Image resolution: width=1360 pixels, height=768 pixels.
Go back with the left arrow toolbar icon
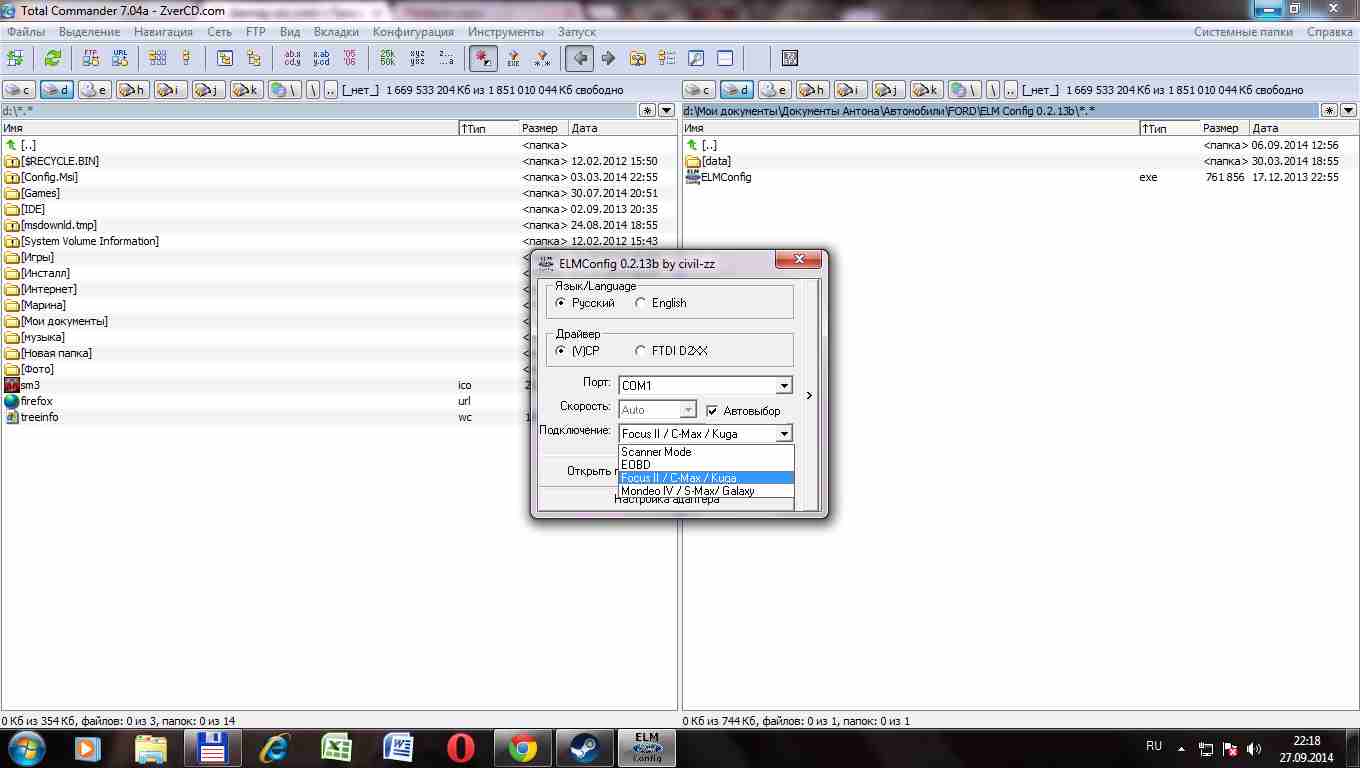[579, 58]
